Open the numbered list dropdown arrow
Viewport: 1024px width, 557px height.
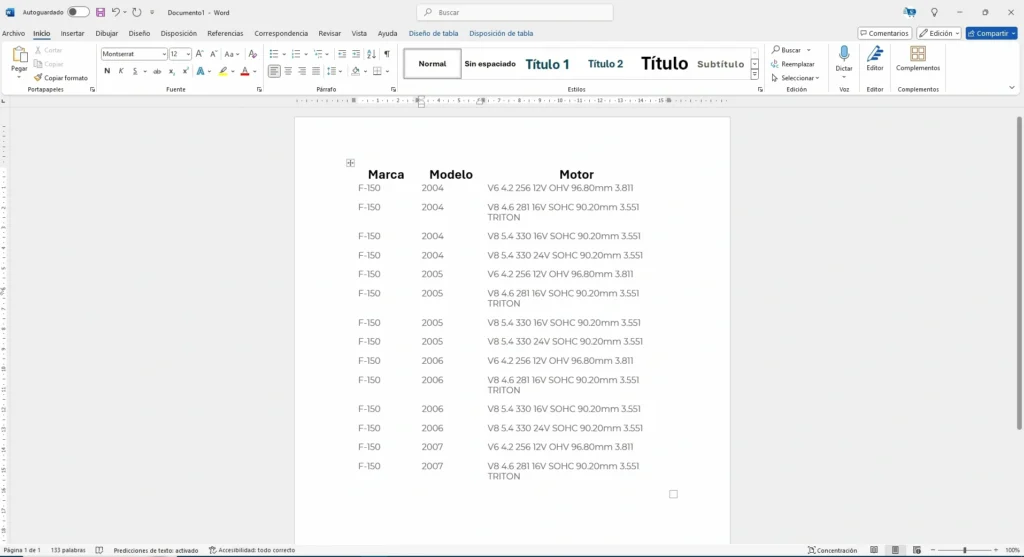[x=306, y=54]
